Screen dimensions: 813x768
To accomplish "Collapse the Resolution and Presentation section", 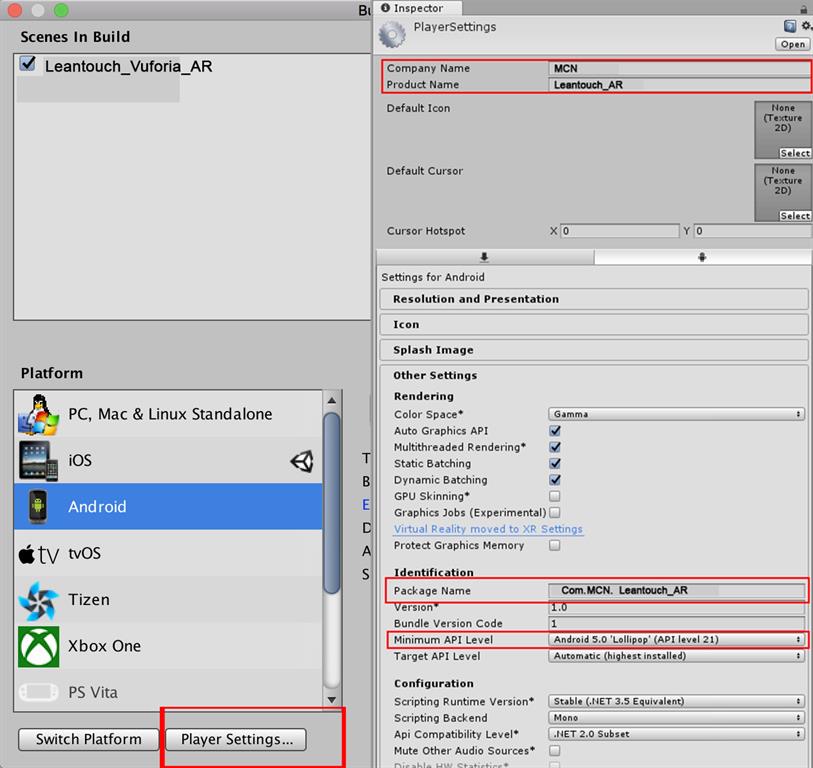I will pyautogui.click(x=591, y=299).
